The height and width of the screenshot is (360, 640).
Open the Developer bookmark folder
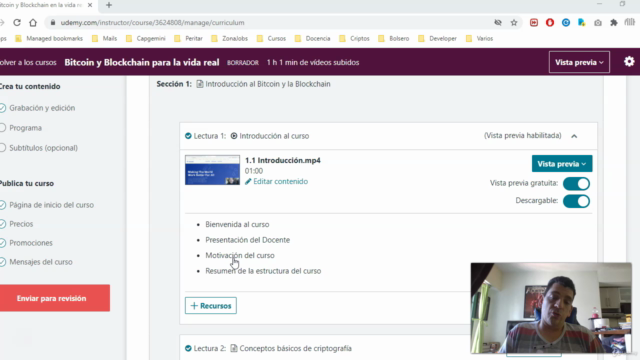438,38
